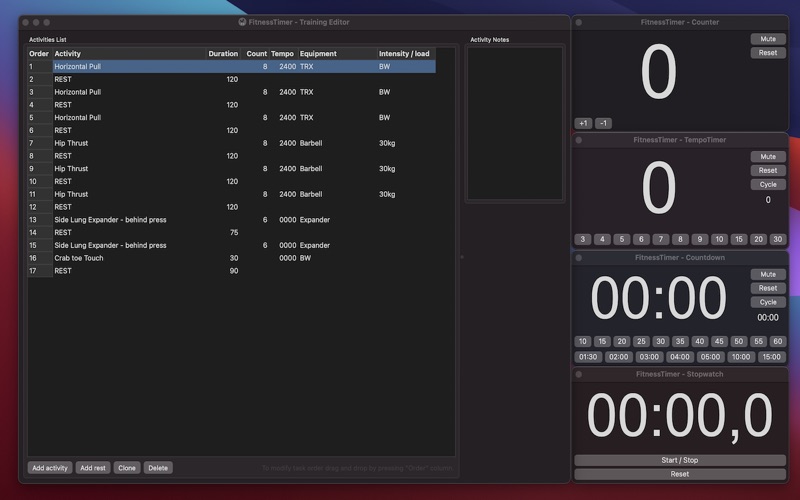Set TempoTimer preset to 20
Image resolution: width=800 pixels, height=500 pixels.
coord(758,239)
